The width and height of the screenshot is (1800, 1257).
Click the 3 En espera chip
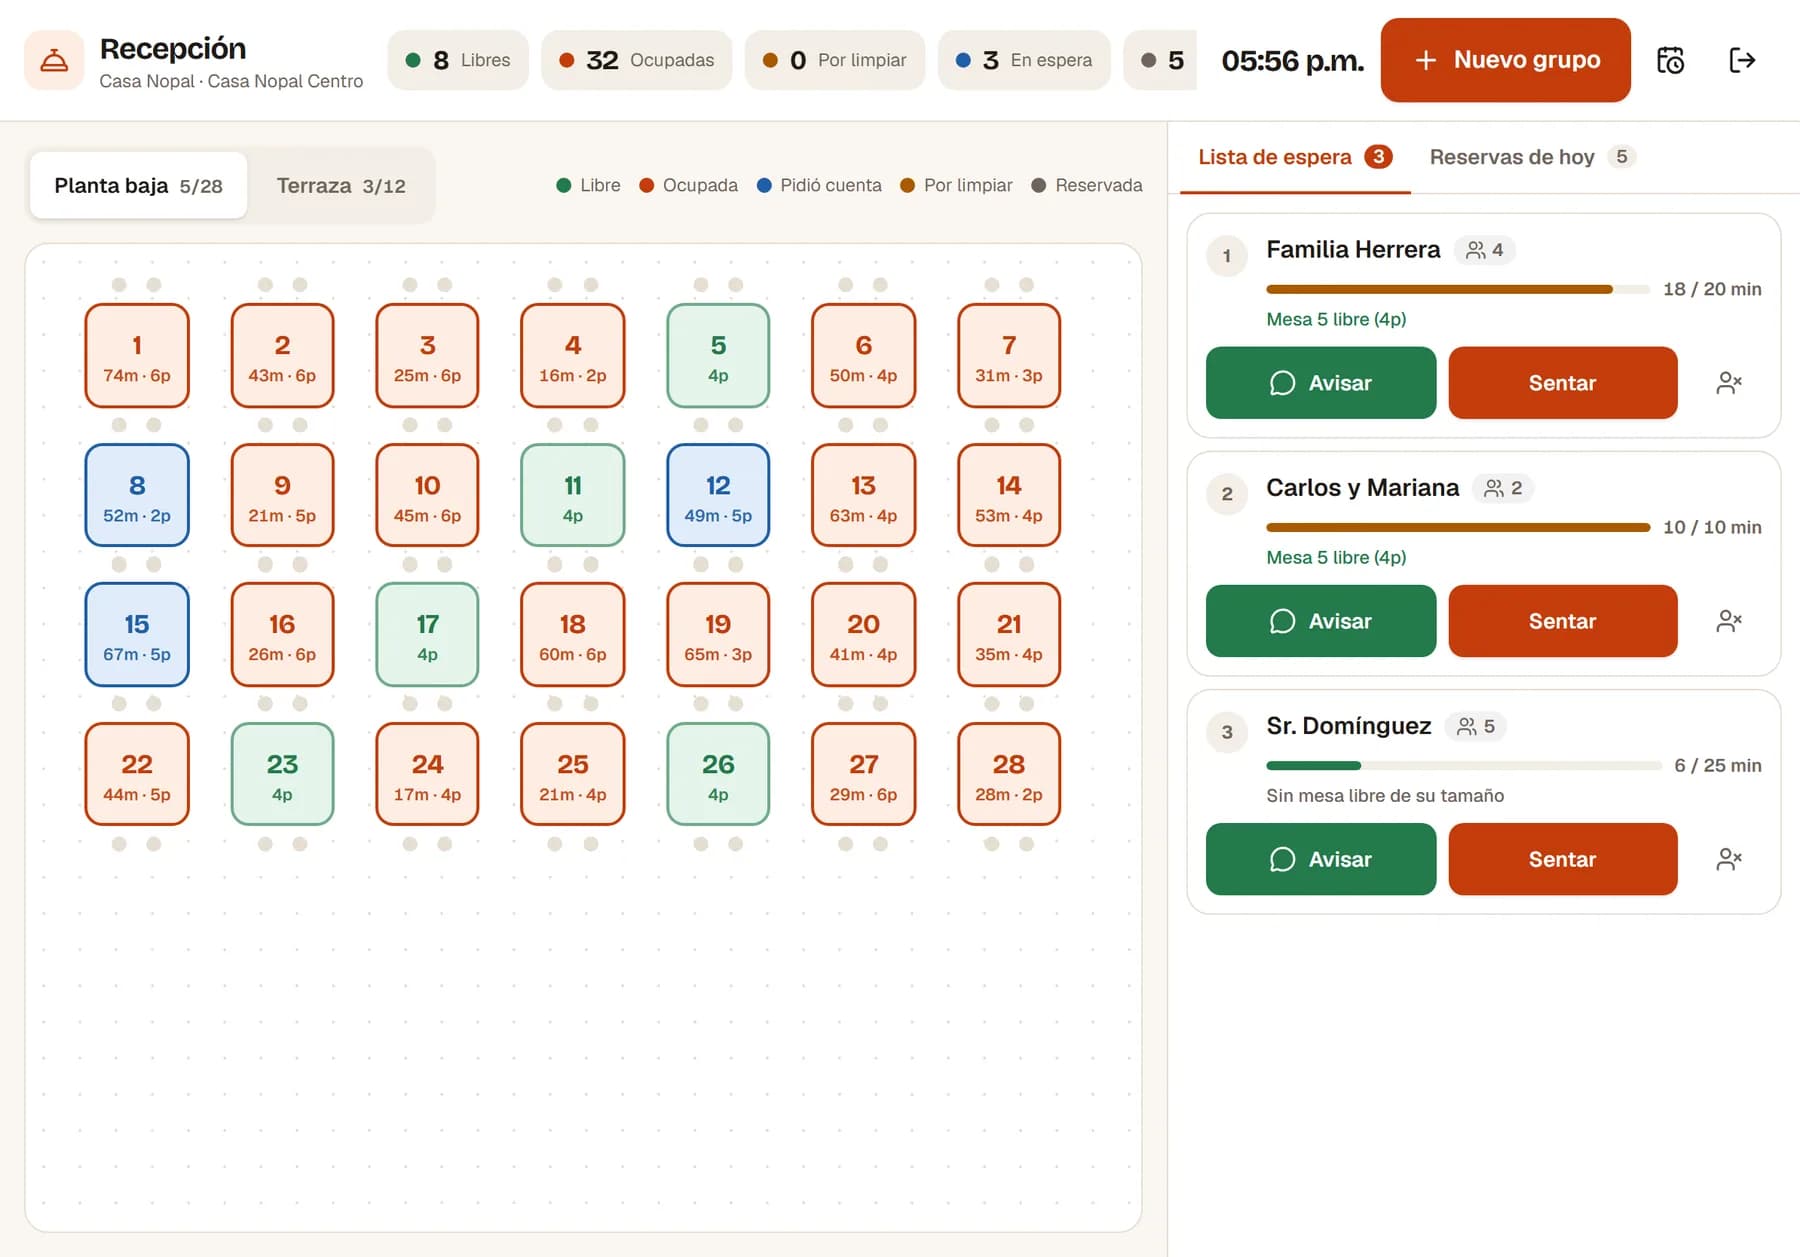coord(1024,60)
